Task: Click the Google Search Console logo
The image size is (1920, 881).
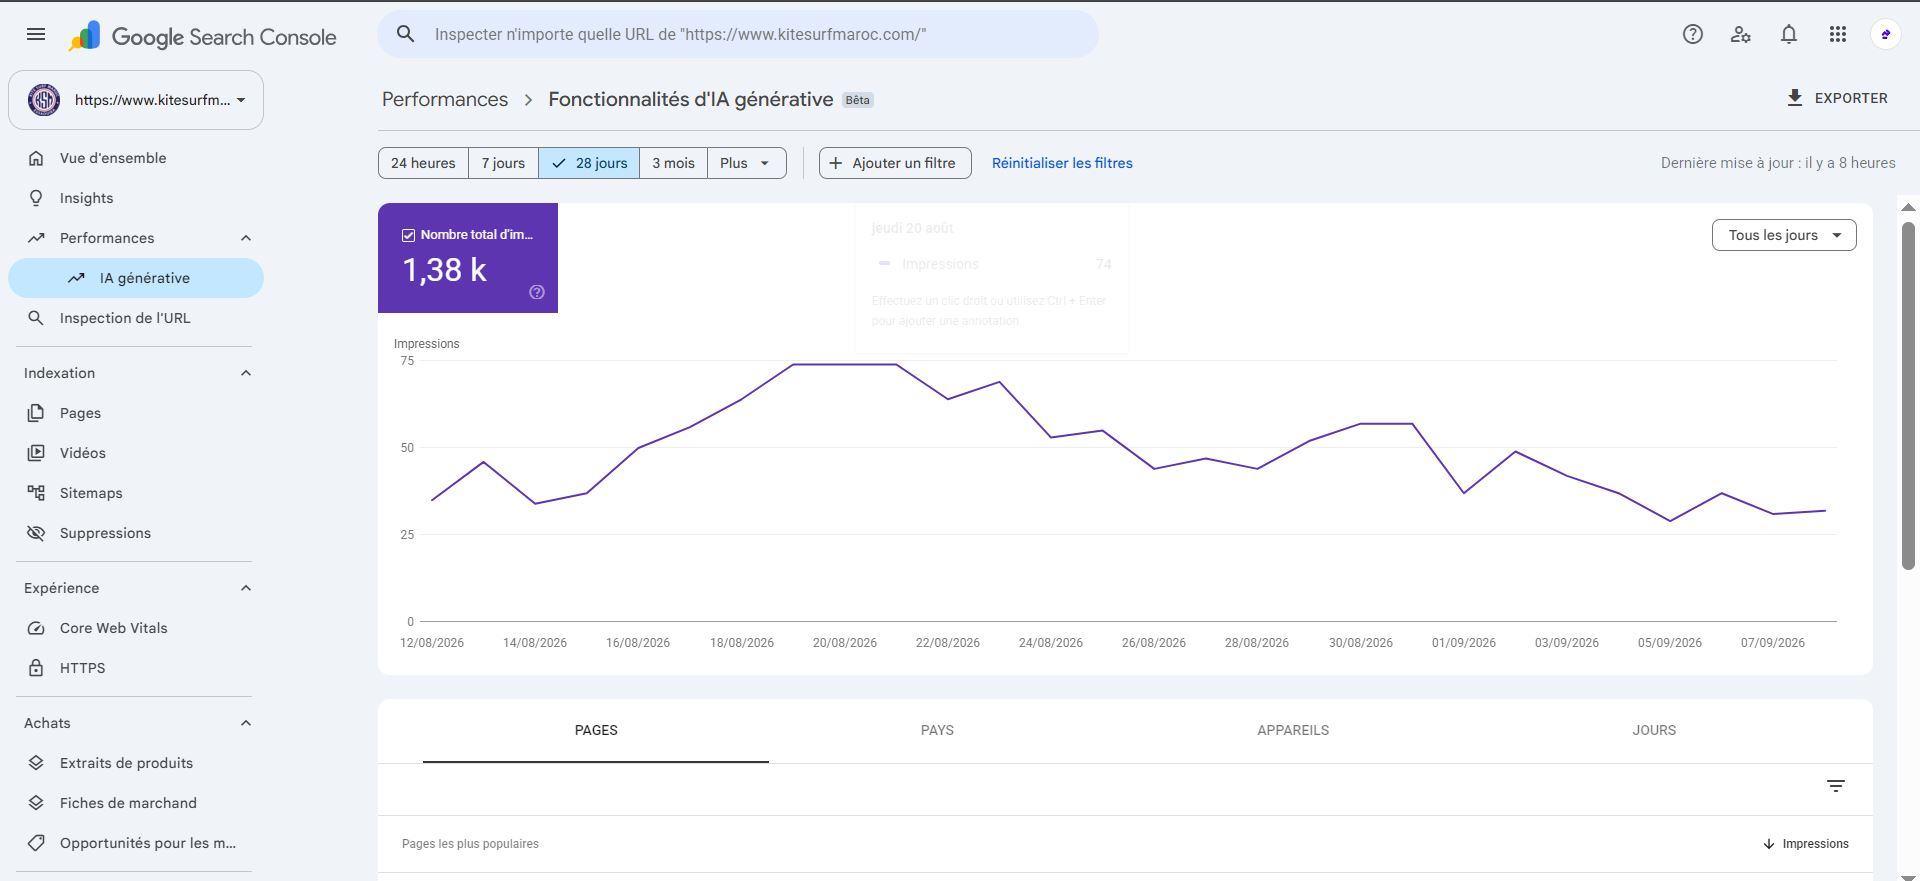Action: click(203, 37)
